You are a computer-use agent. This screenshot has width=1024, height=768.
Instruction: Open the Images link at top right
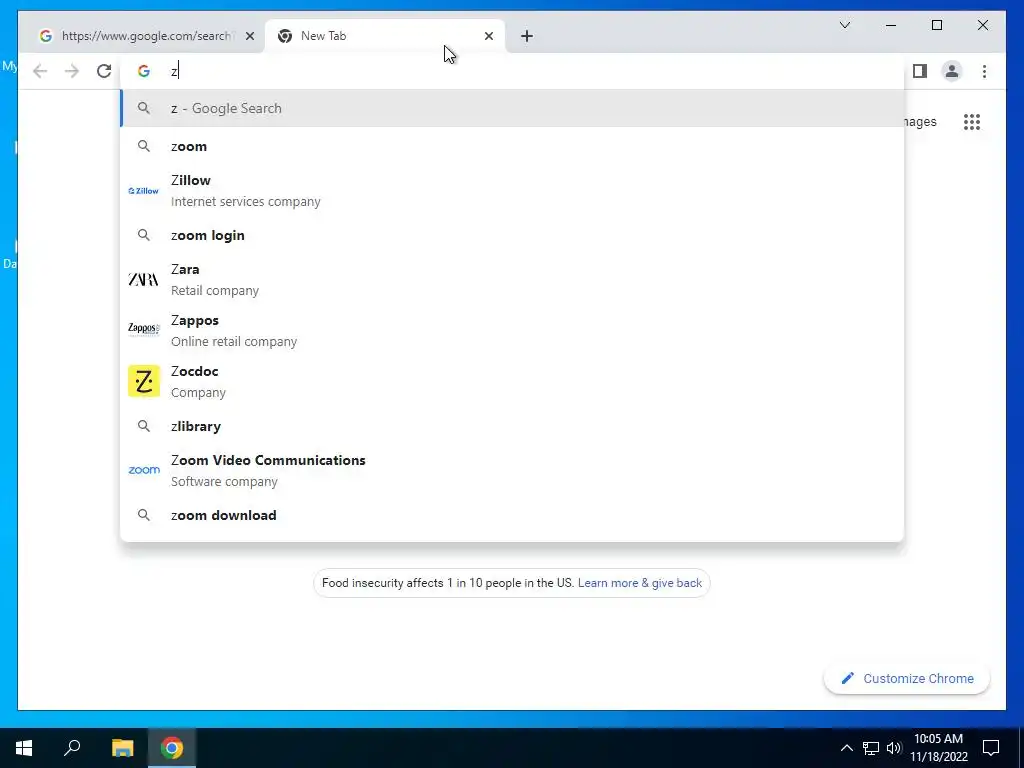tap(920, 121)
